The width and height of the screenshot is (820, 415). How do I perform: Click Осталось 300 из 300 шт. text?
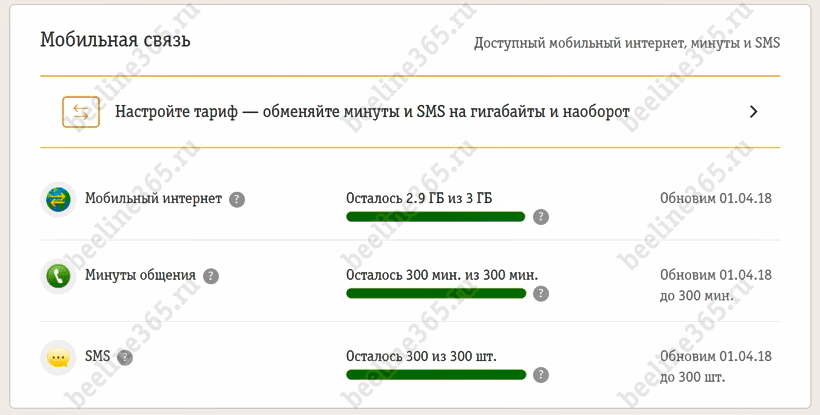pyautogui.click(x=421, y=356)
